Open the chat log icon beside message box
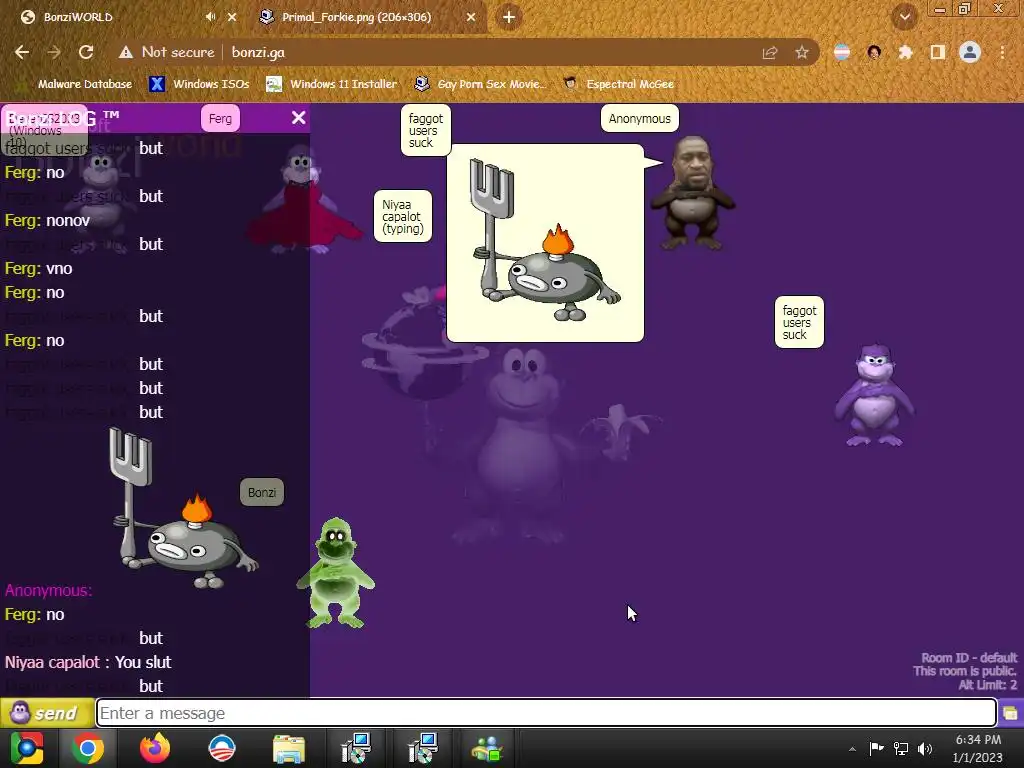 1010,713
